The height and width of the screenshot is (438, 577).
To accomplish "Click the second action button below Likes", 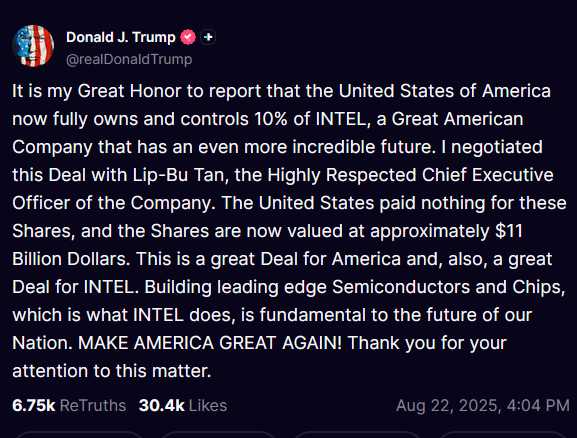I will pyautogui.click(x=220, y=435).
